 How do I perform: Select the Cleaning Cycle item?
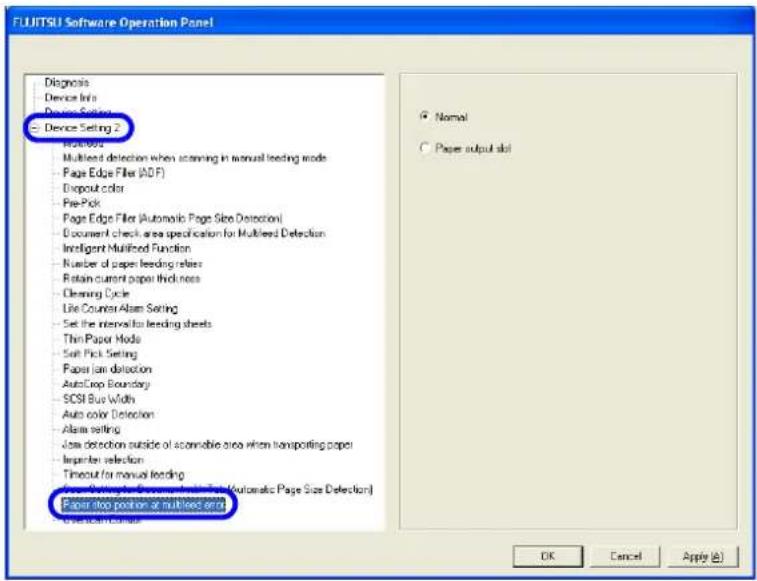pos(96,294)
